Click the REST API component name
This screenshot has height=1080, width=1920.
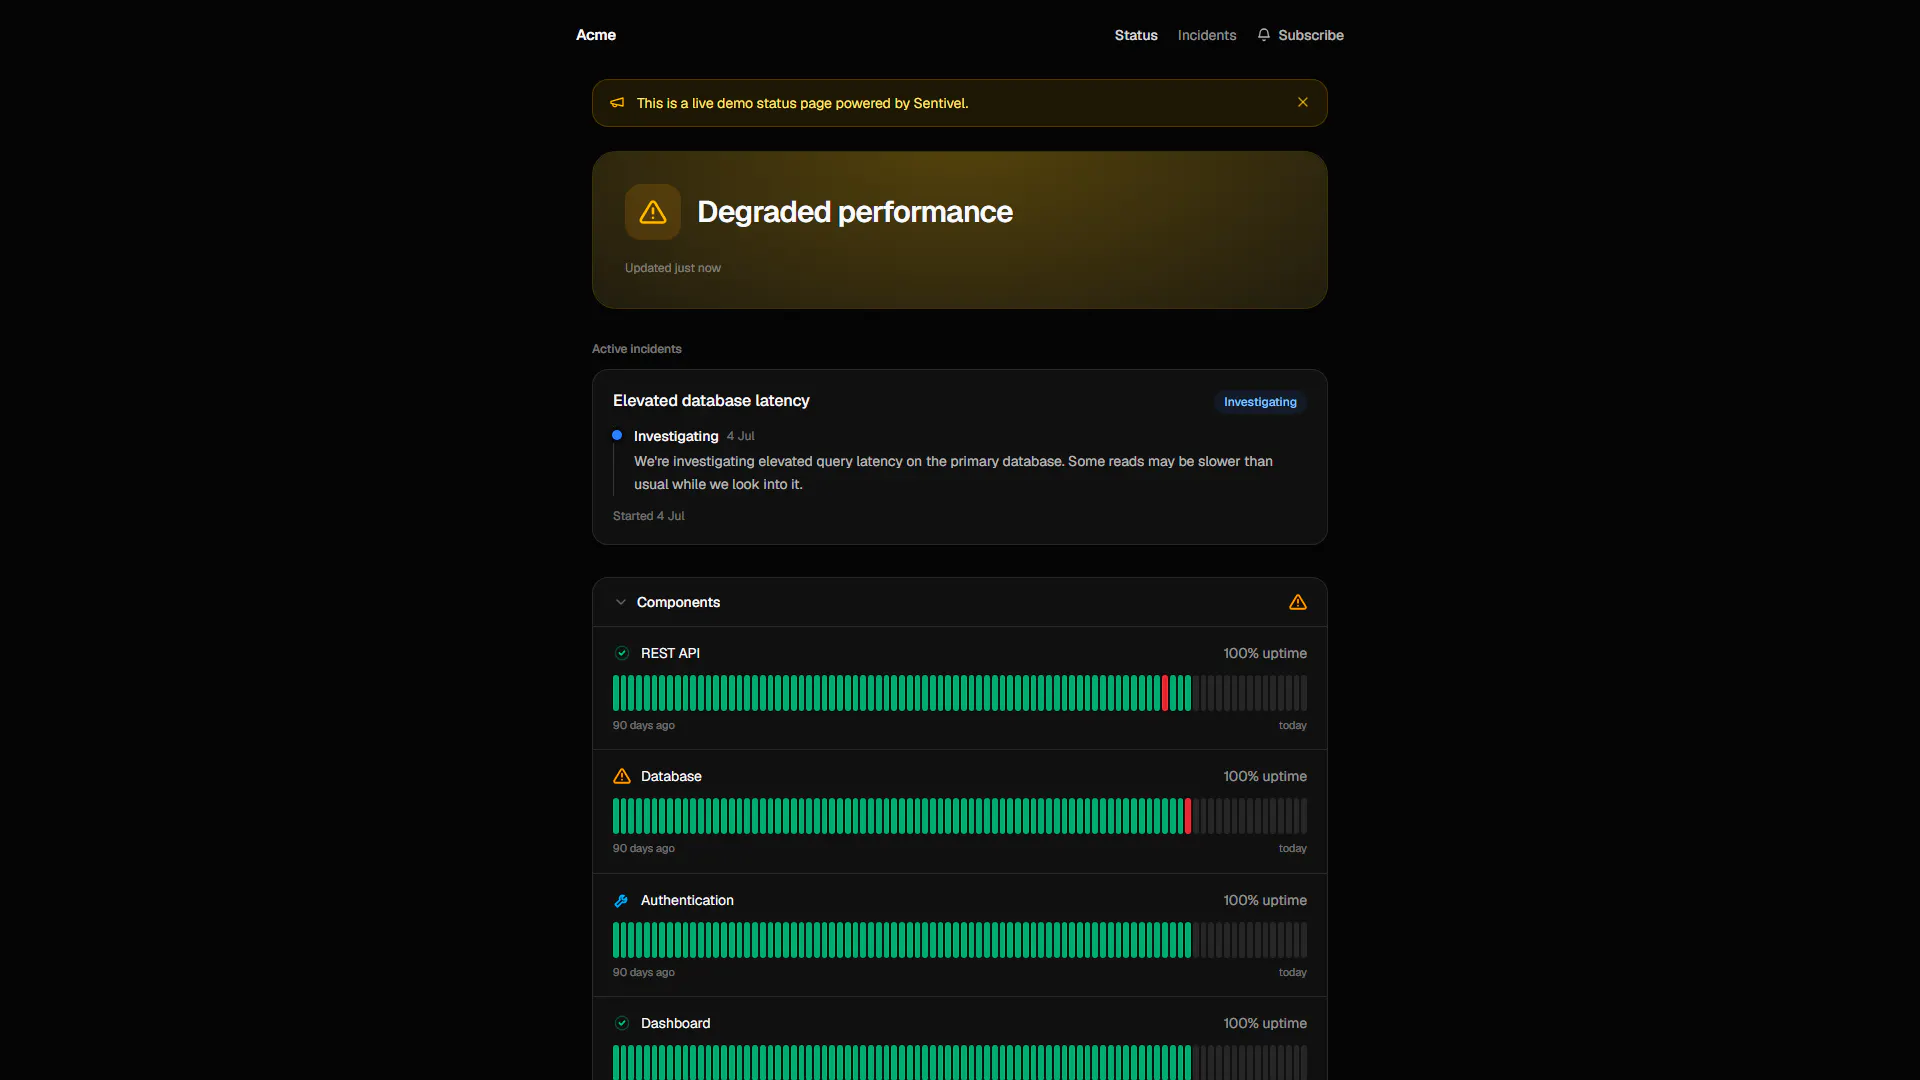670,653
